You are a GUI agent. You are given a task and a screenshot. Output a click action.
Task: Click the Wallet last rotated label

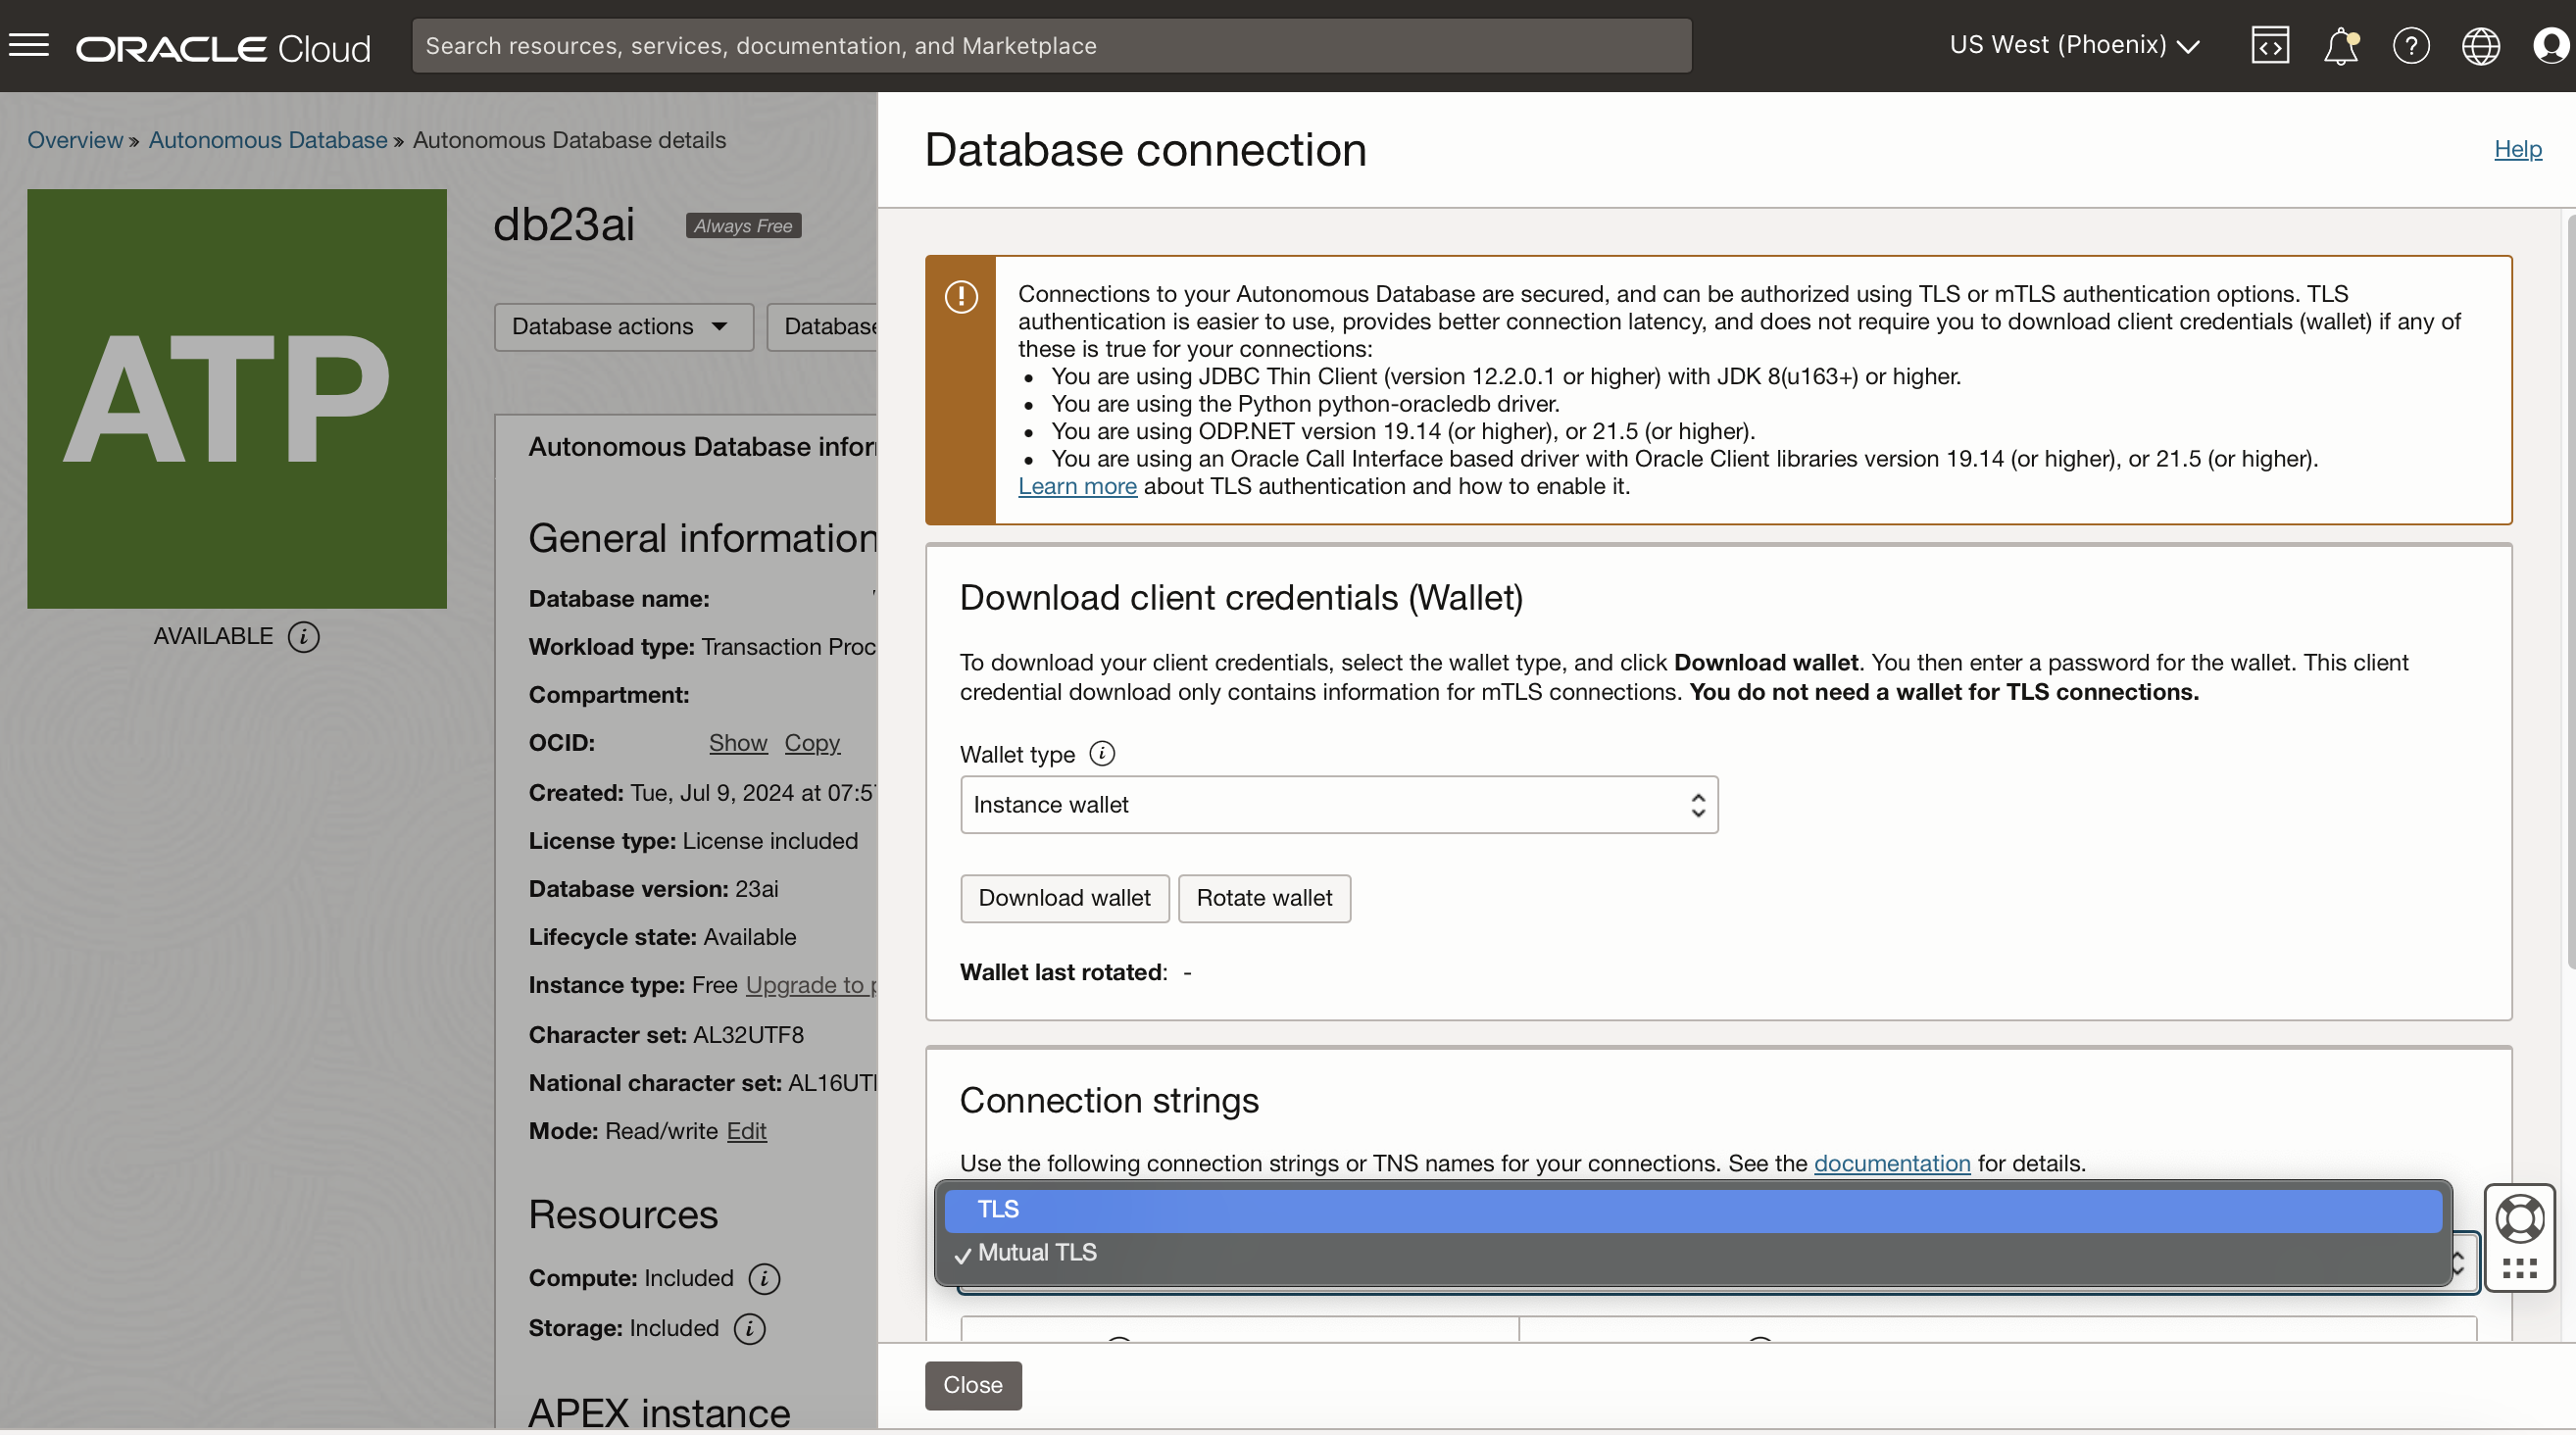coord(1064,973)
